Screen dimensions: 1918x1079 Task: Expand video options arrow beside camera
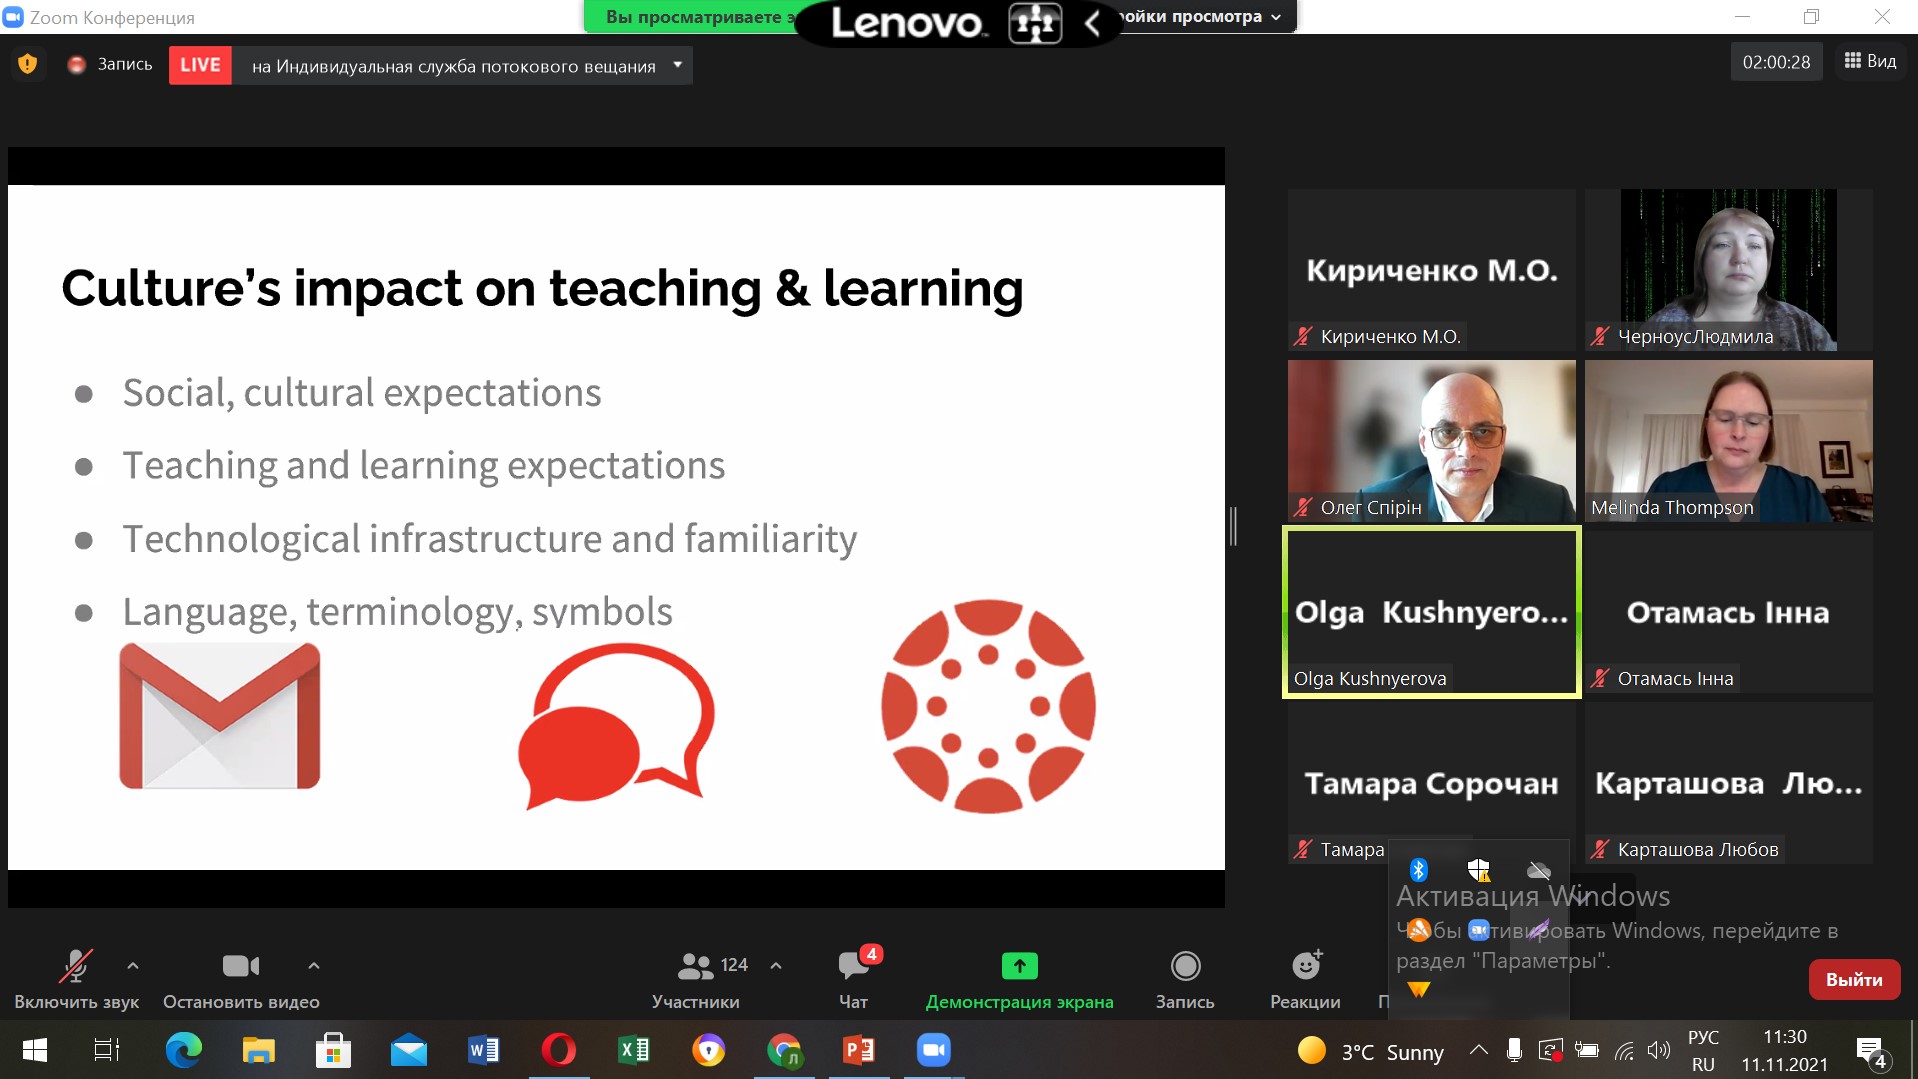[314, 966]
